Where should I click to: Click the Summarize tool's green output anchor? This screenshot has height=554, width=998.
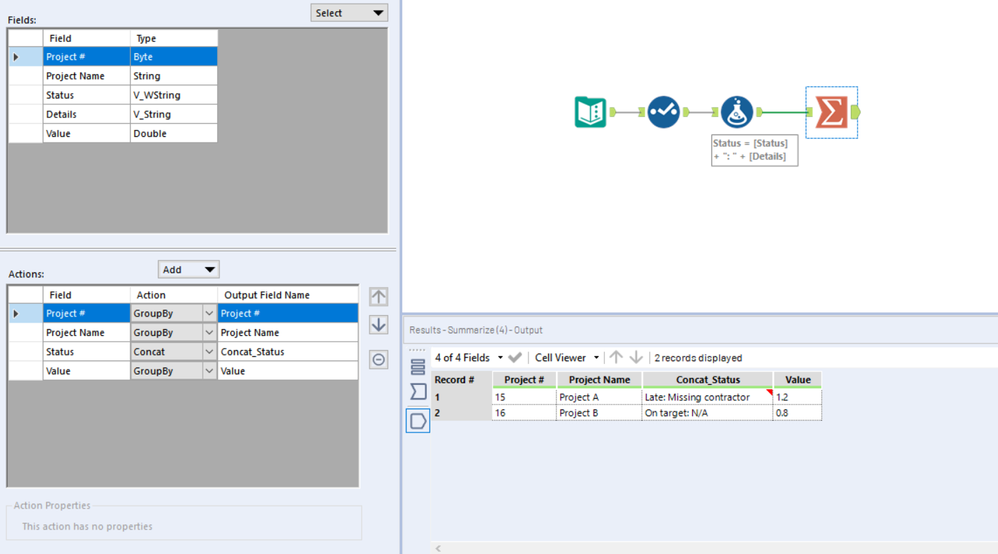(855, 112)
